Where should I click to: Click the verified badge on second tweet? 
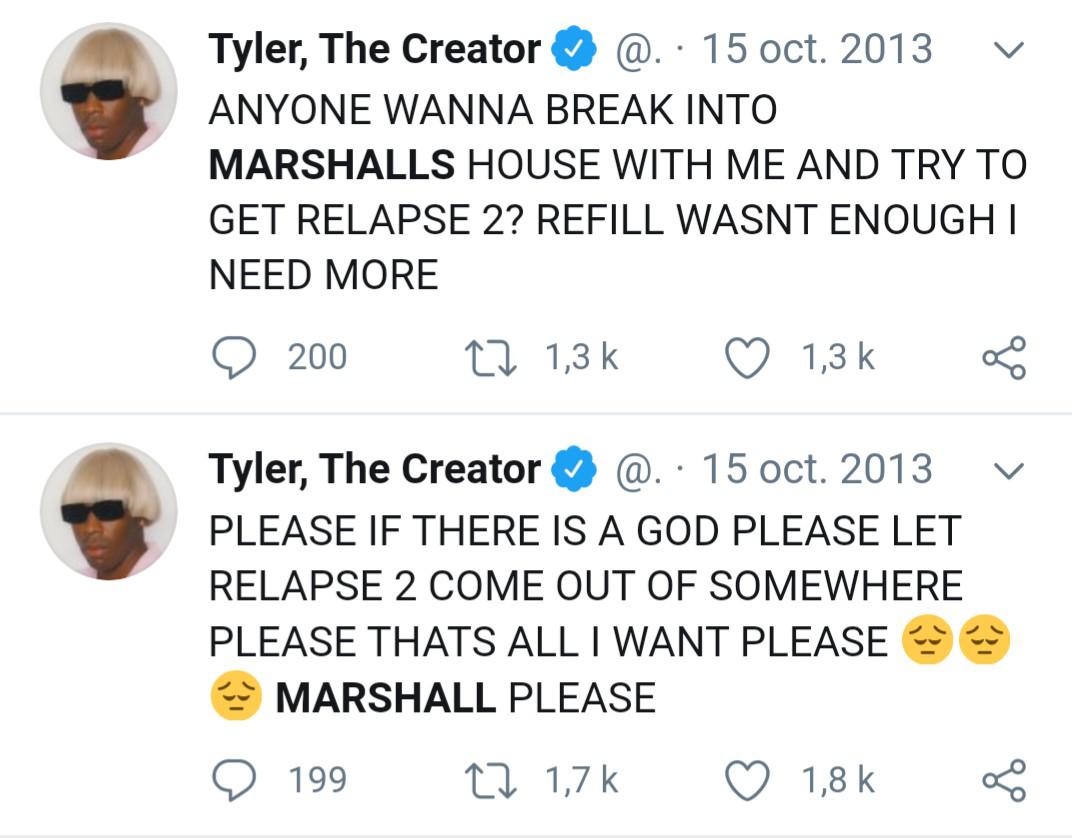point(574,470)
